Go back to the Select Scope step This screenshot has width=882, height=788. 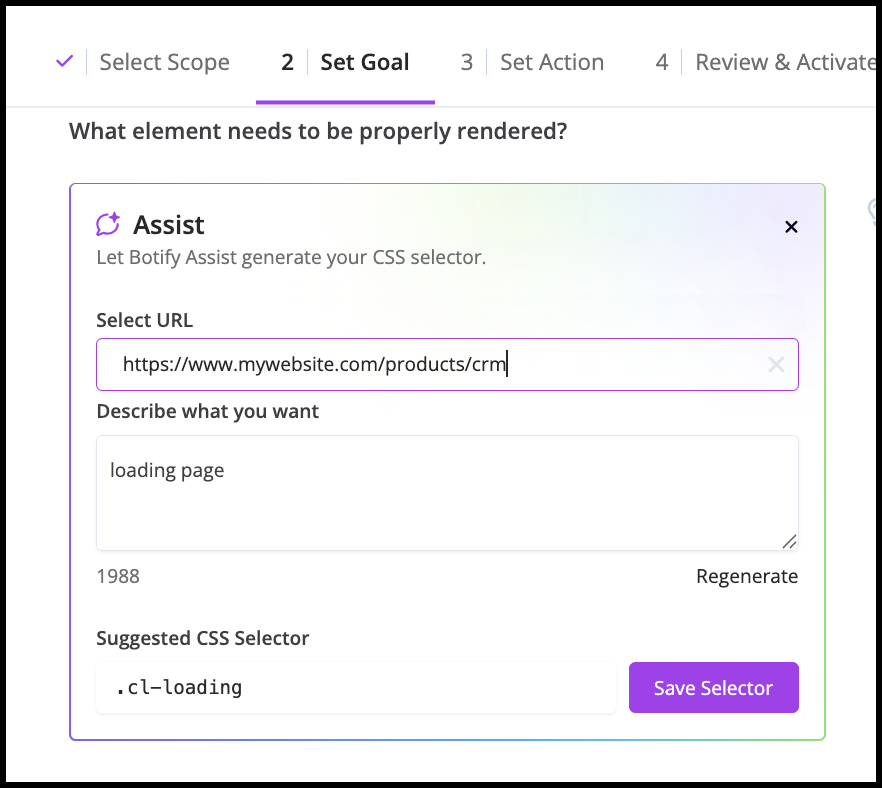click(x=164, y=62)
